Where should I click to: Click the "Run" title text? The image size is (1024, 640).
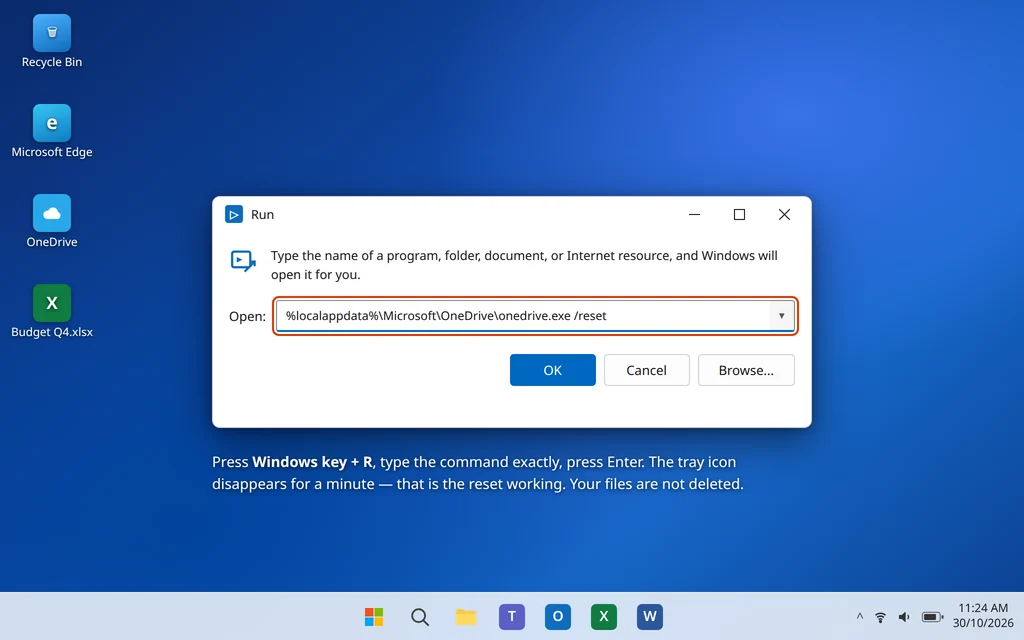pyautogui.click(x=263, y=214)
